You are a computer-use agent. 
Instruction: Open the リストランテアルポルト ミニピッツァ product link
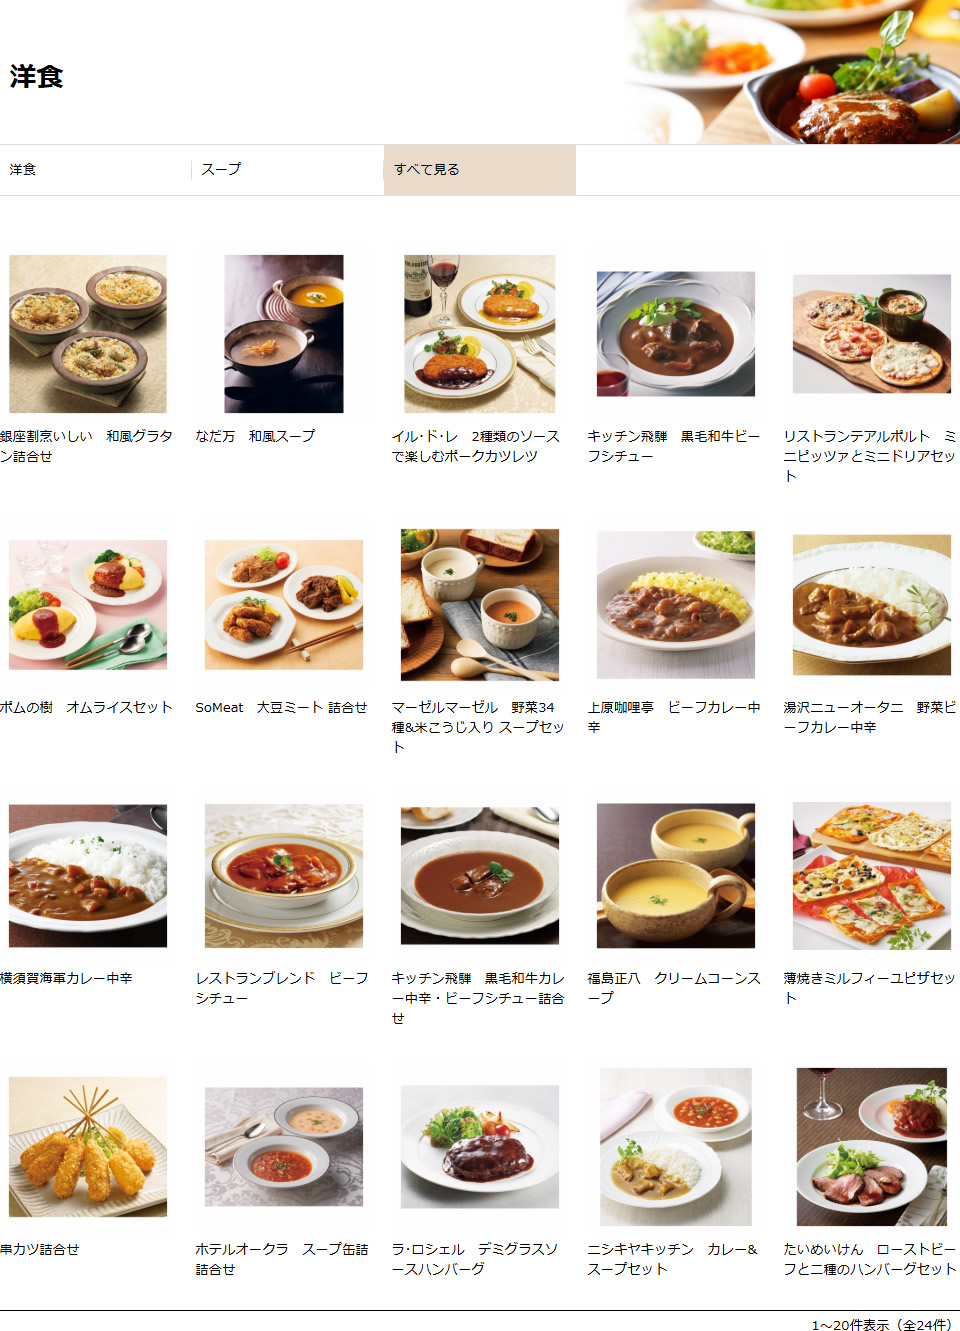(870, 456)
